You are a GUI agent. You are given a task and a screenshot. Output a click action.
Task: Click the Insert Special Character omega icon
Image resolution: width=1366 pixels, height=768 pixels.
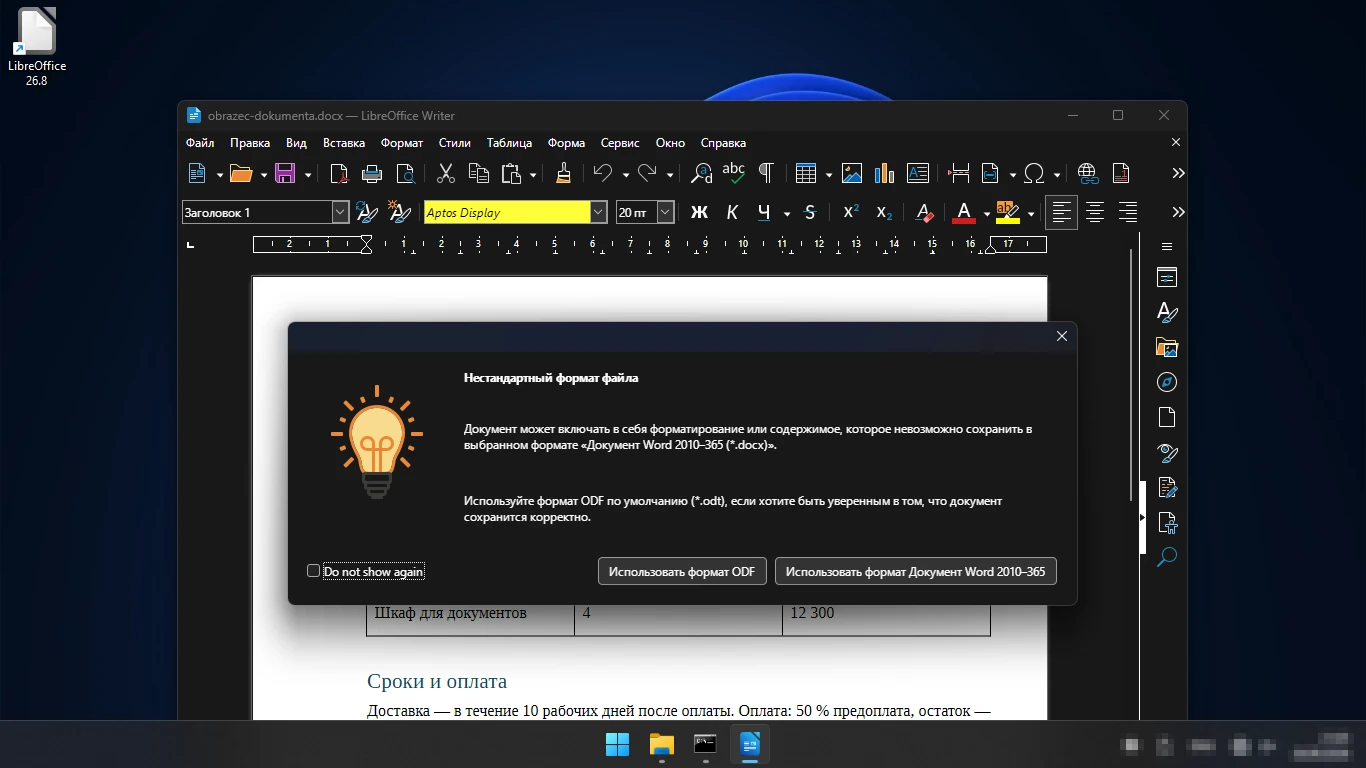point(1034,173)
